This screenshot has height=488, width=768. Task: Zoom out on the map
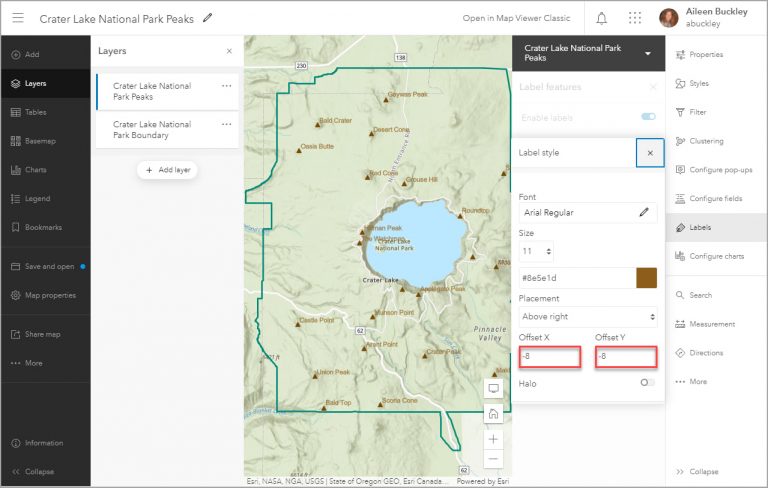(493, 459)
